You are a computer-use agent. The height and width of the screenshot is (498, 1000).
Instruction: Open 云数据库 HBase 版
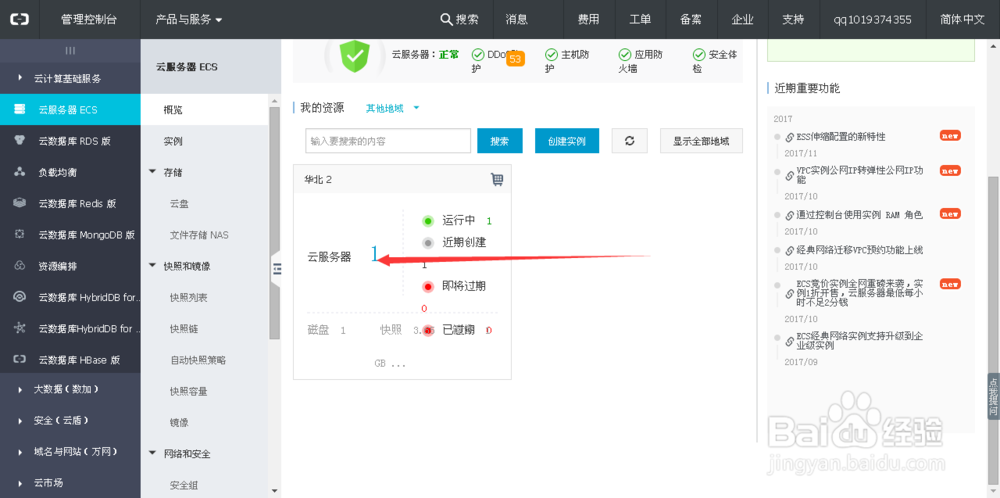[x=79, y=360]
